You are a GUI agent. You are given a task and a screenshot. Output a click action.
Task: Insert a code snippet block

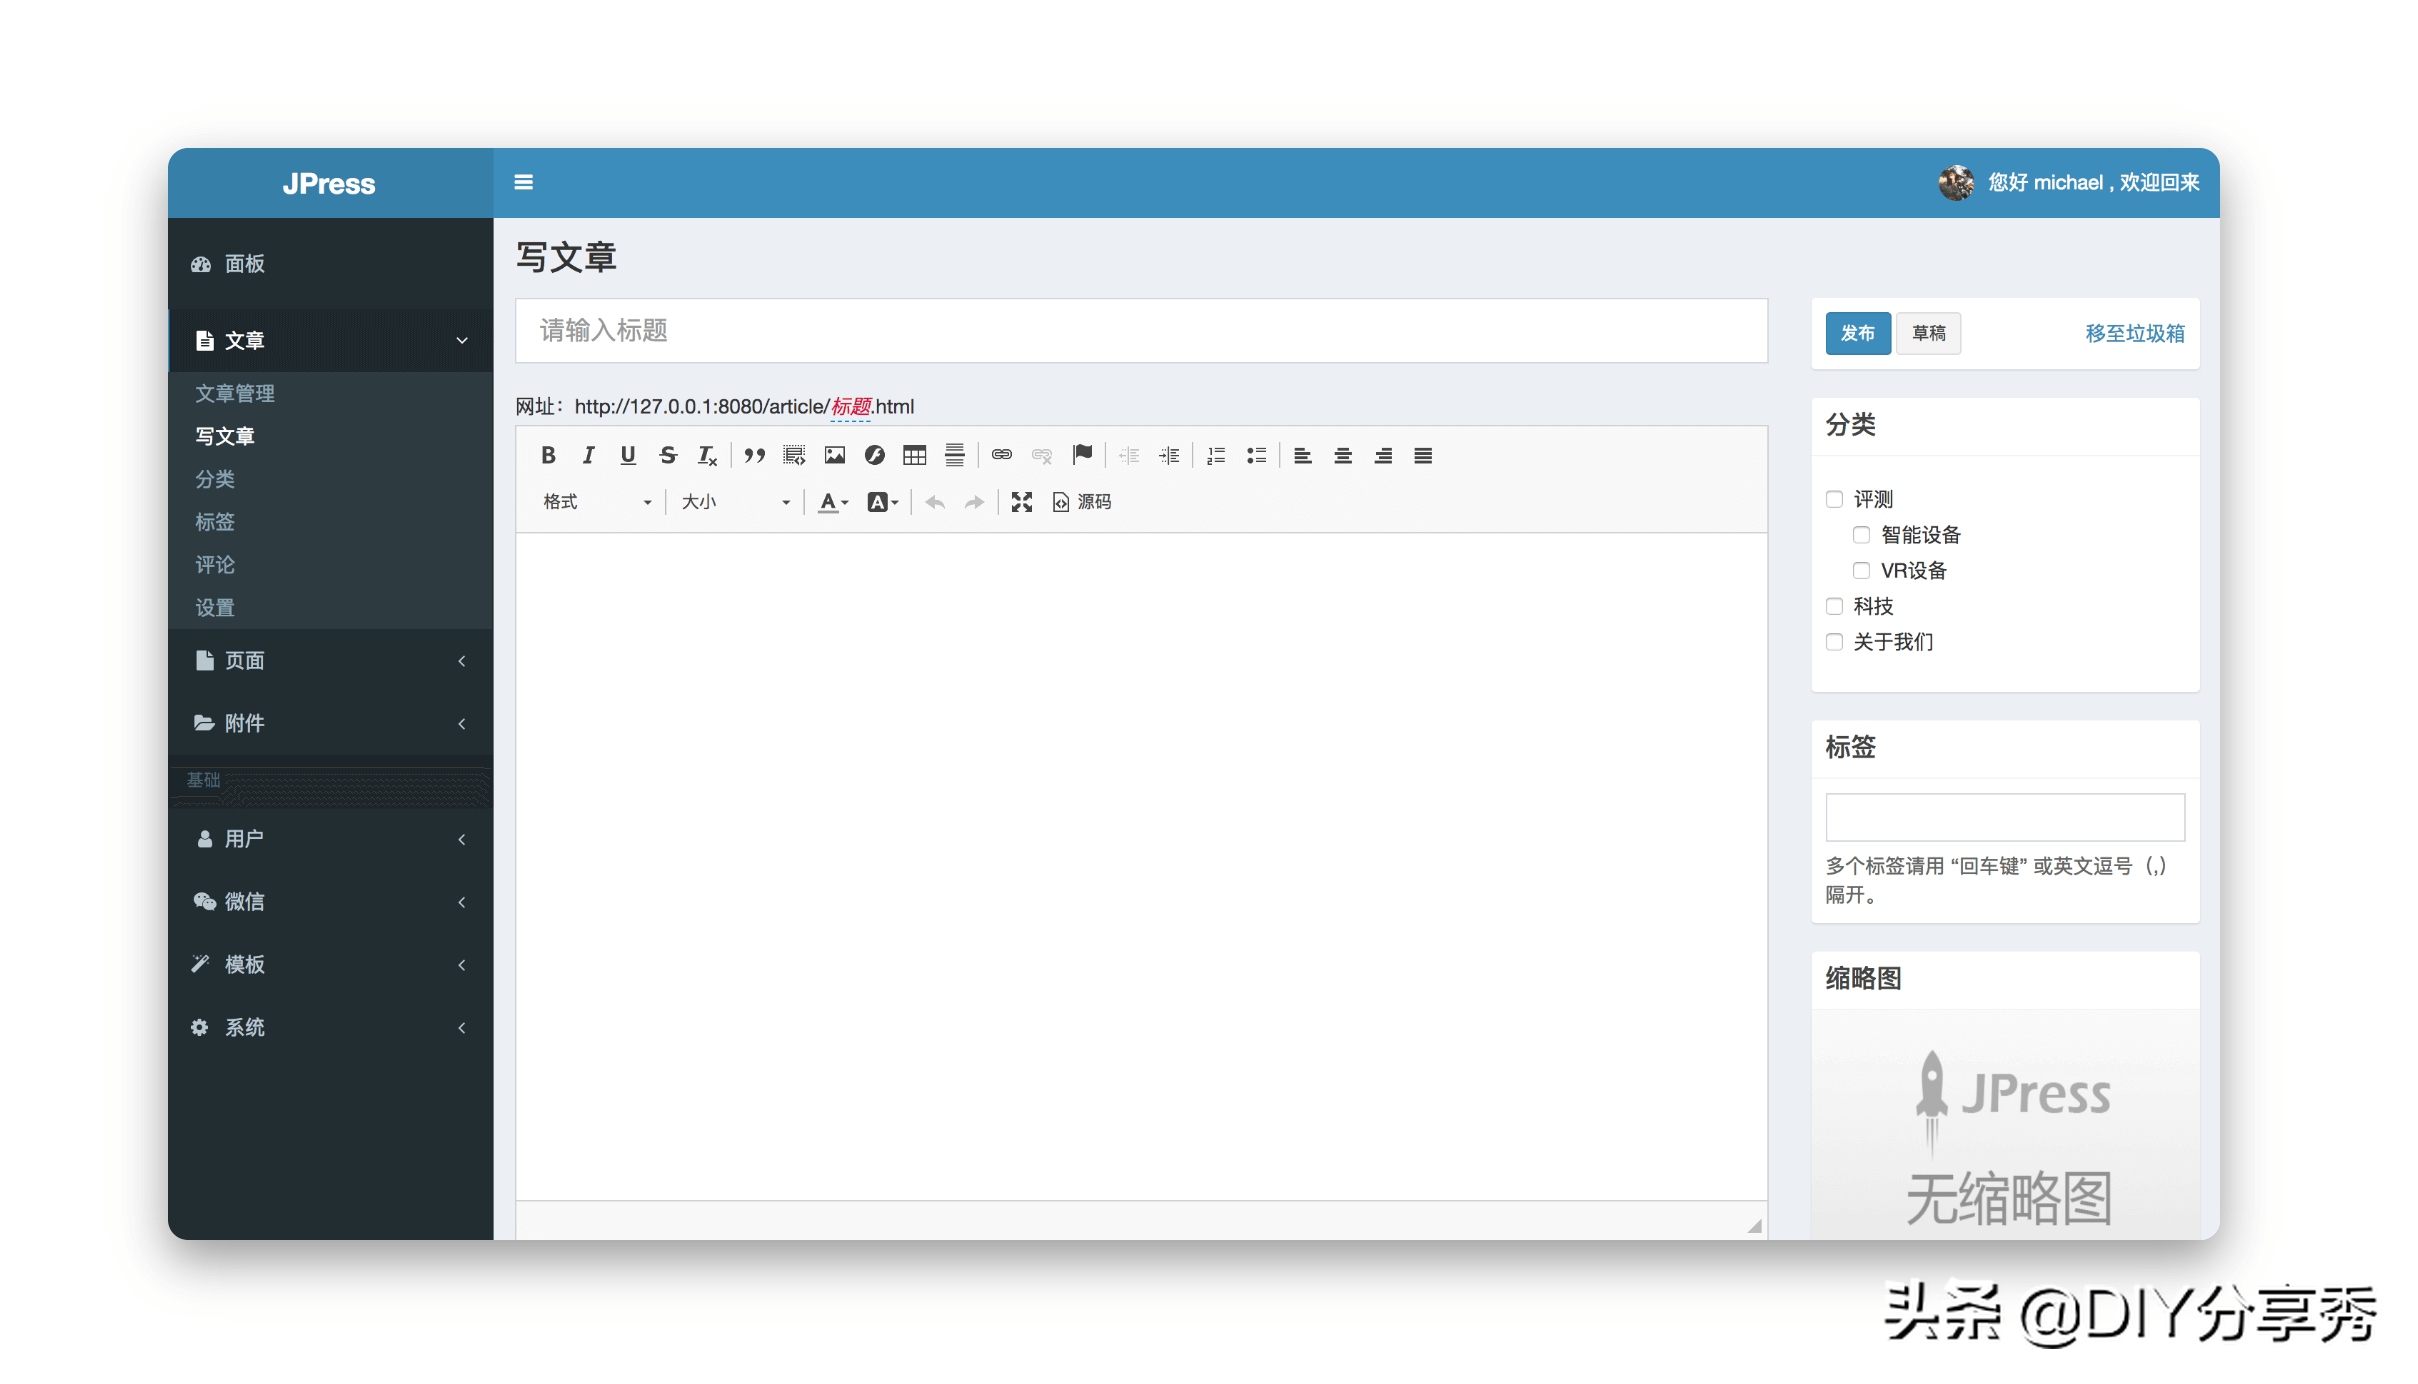point(794,456)
